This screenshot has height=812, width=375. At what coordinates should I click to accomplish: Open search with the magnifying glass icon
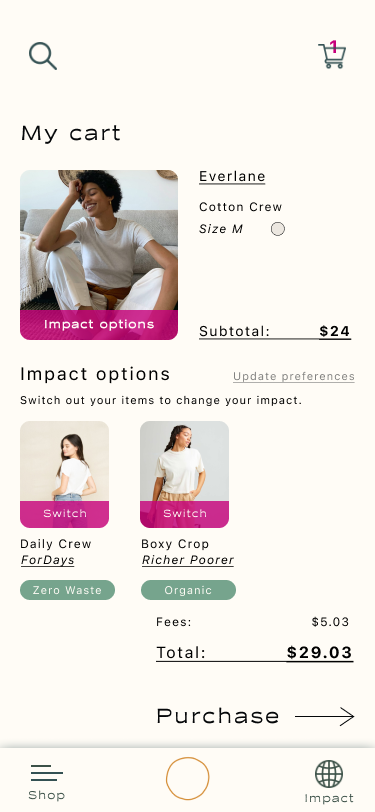[x=43, y=56]
